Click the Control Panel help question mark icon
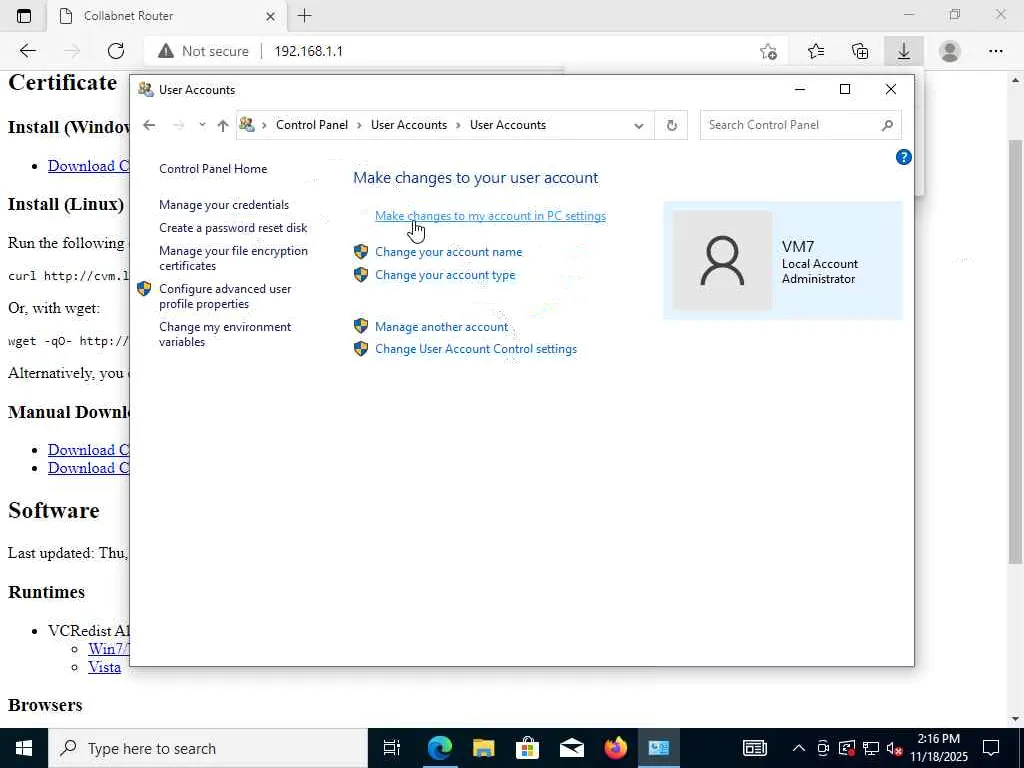The image size is (1024, 768). 903,157
